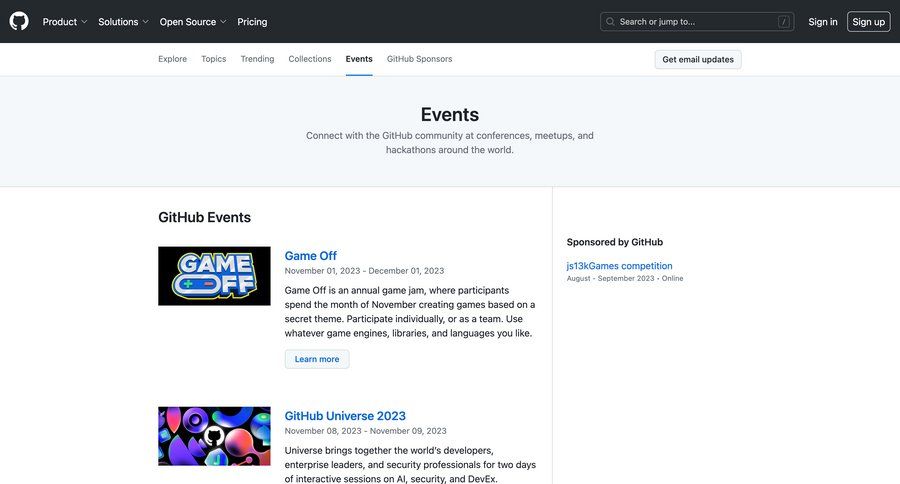
Task: Open the Collections tab
Action: 310,59
